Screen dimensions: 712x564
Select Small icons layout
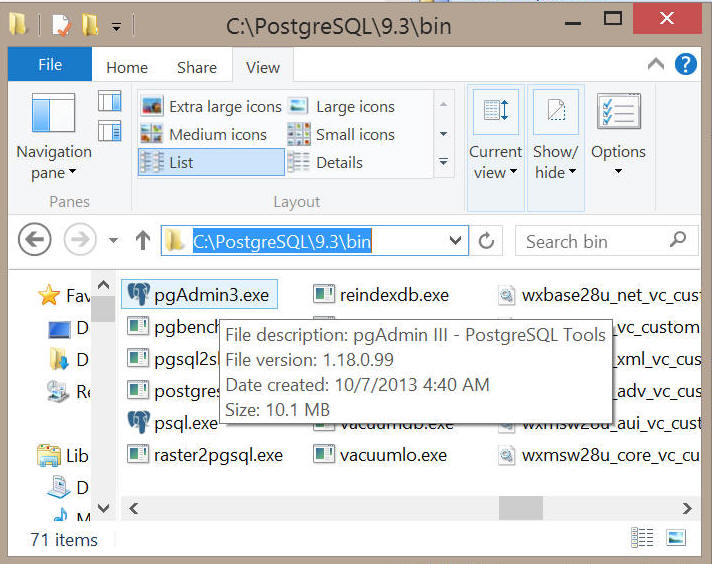pyautogui.click(x=341, y=134)
